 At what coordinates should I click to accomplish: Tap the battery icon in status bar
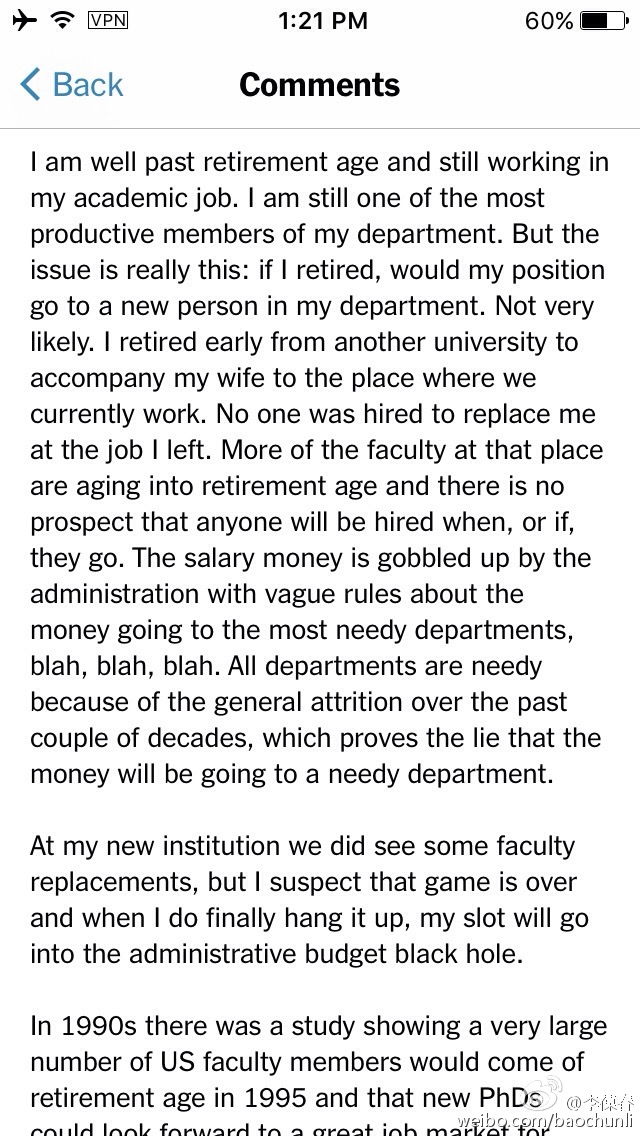tap(606, 20)
